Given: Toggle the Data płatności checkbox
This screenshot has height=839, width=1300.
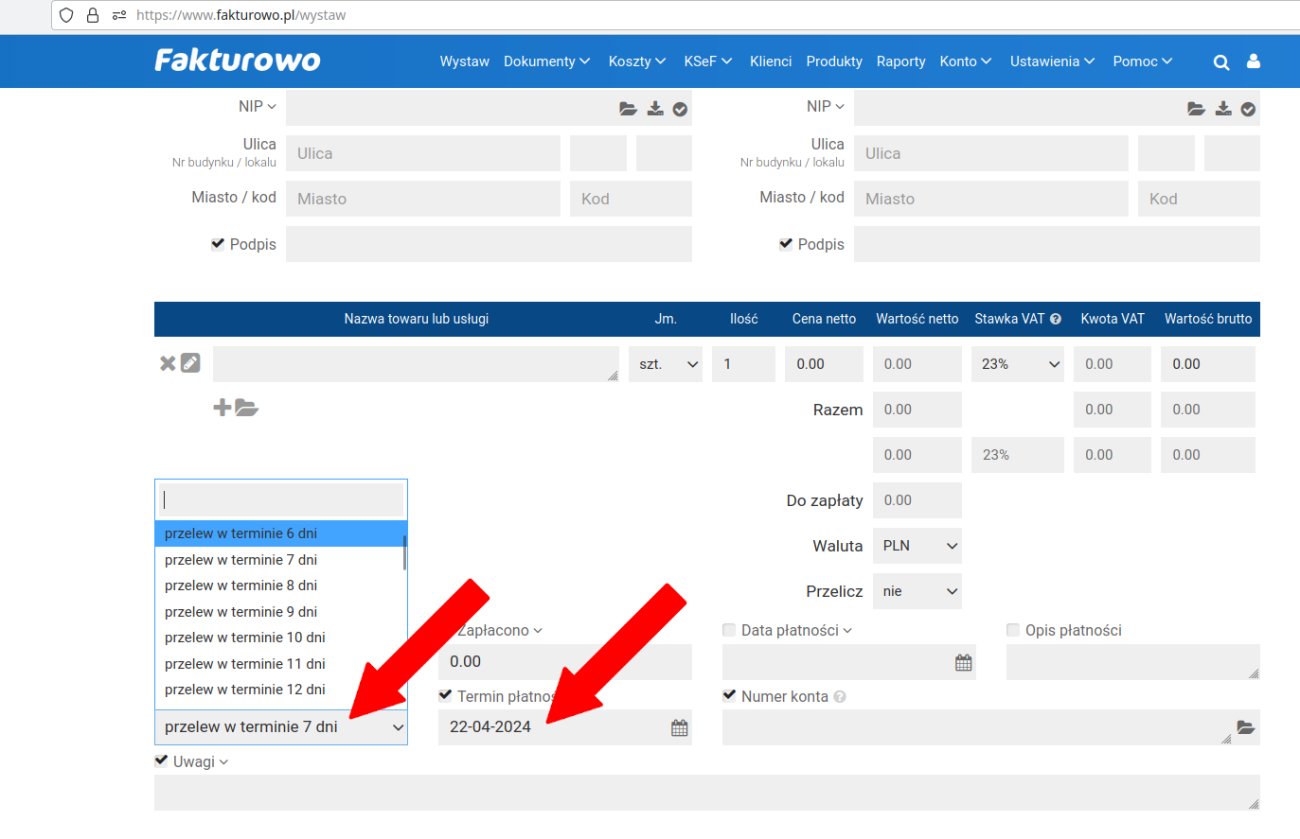Looking at the screenshot, I should [x=729, y=630].
